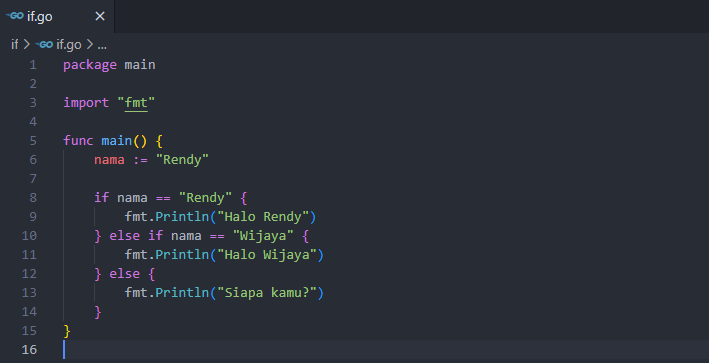Click the "Halo Rendy" string
The image size is (709, 363).
coord(263,217)
